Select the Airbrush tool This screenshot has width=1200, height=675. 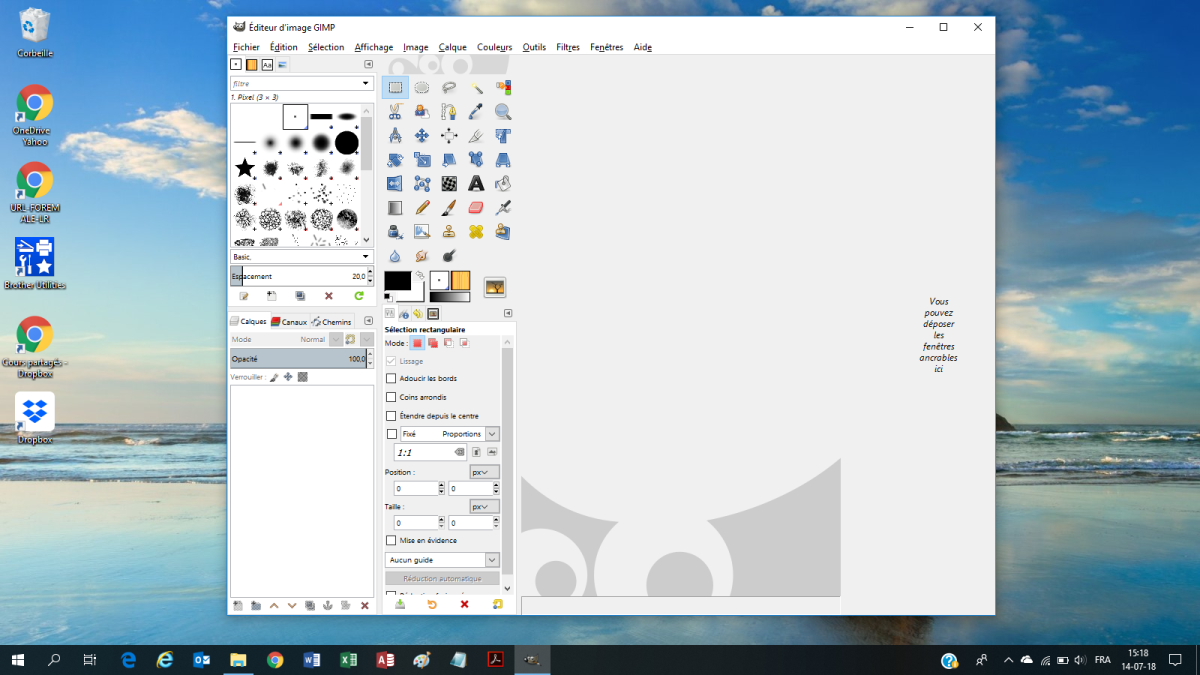click(503, 208)
